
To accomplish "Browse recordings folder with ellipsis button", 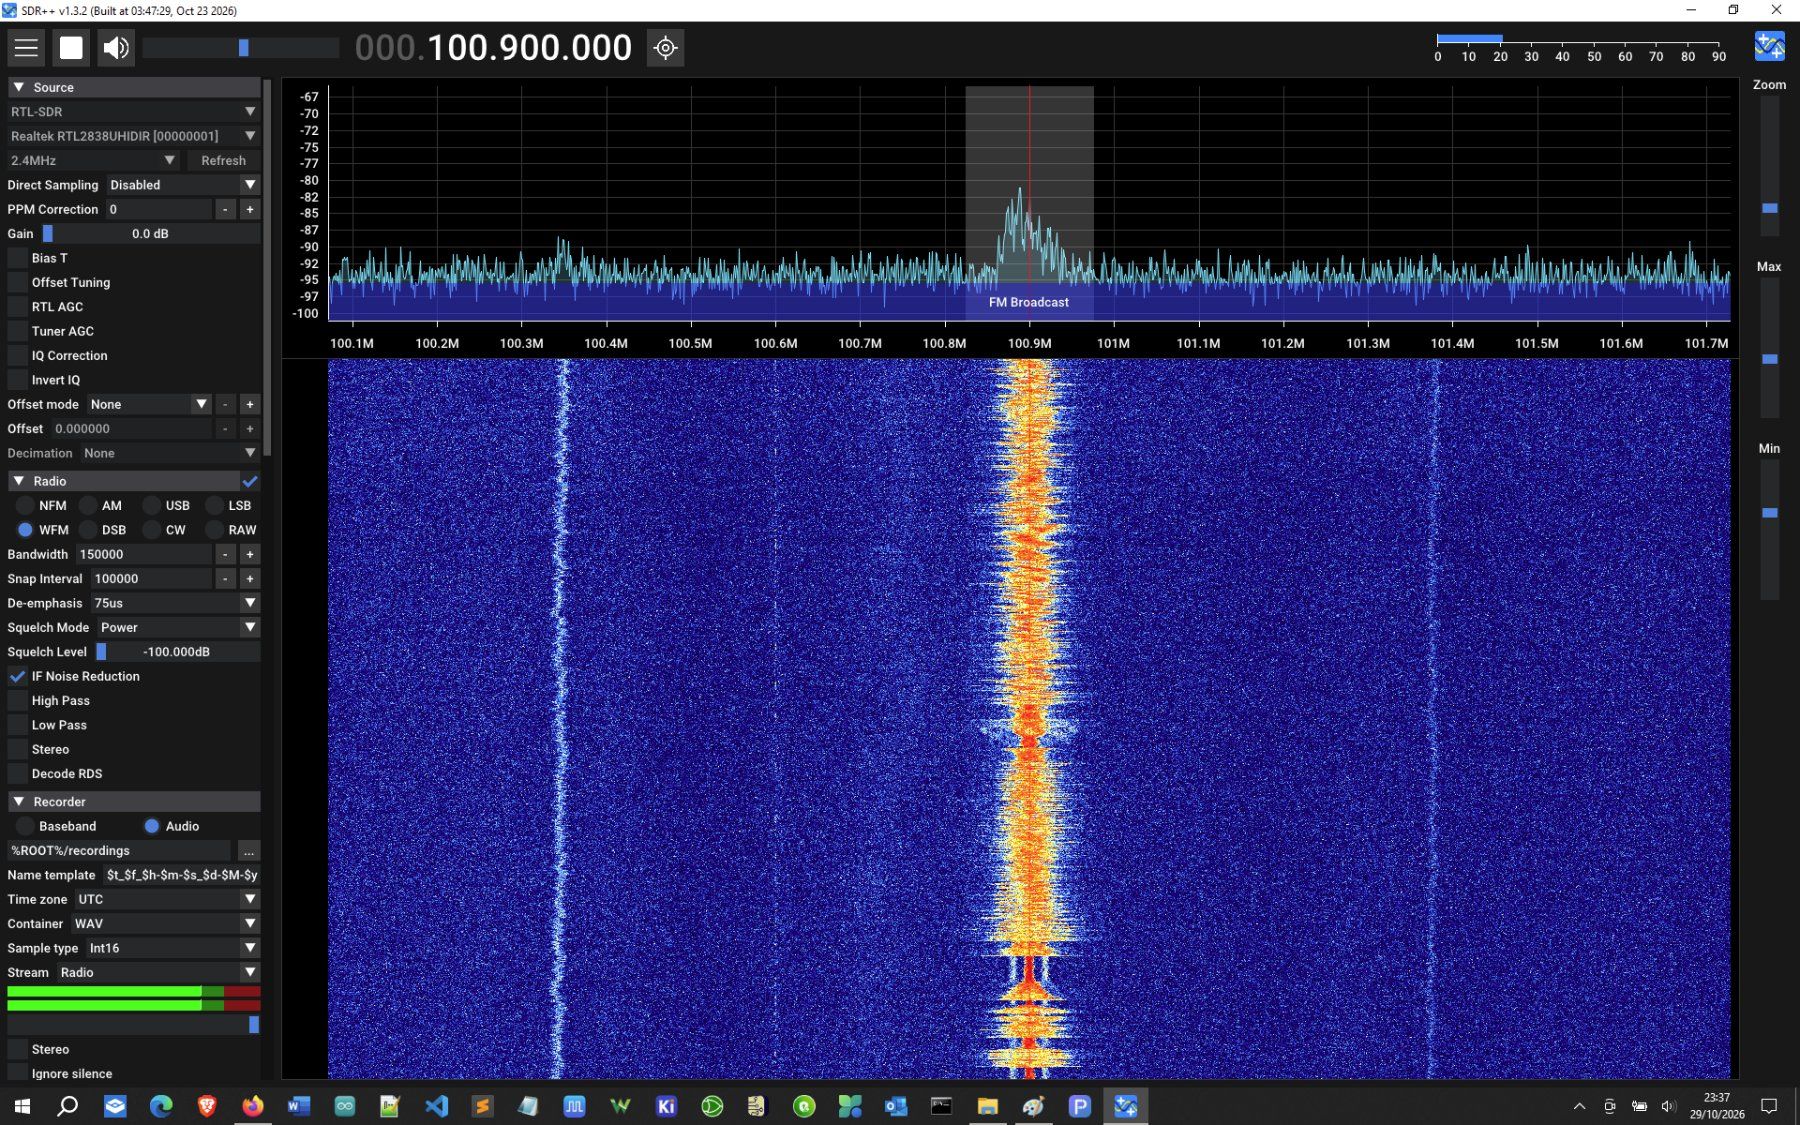I will point(248,851).
